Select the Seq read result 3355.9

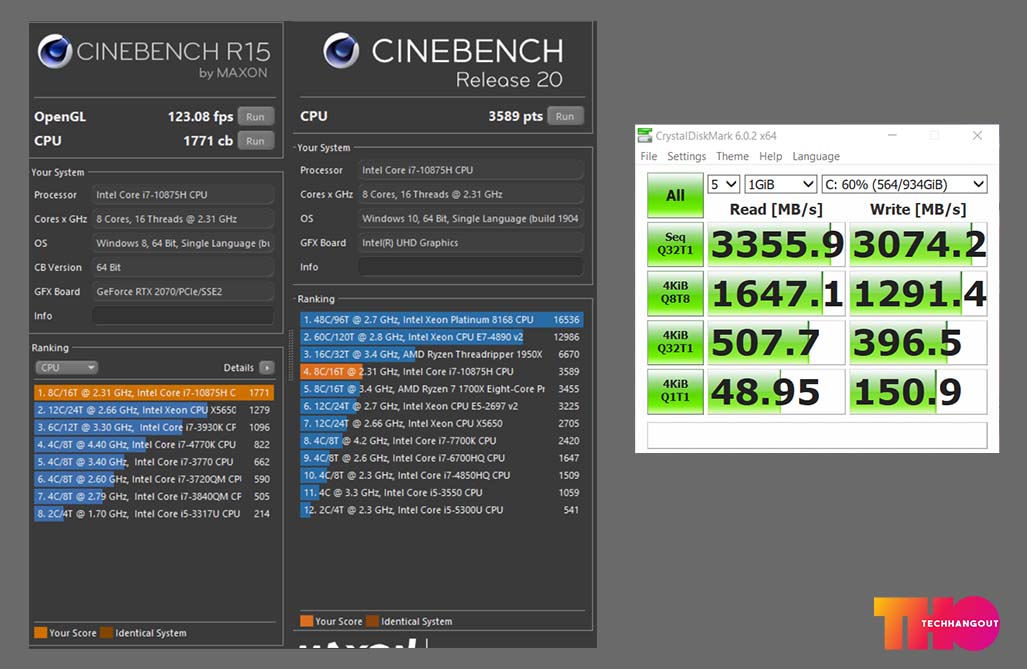pyautogui.click(x=776, y=244)
